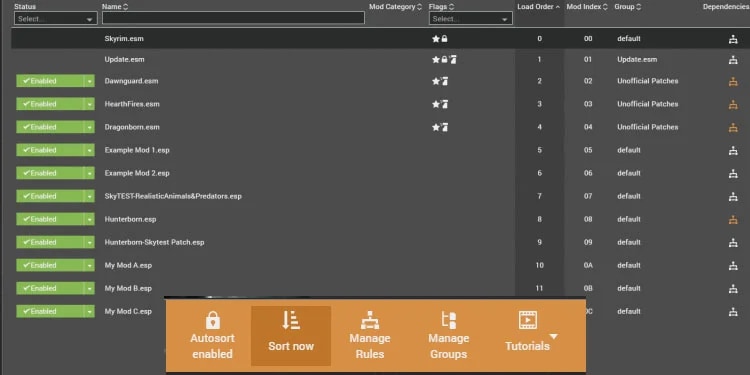Screen dimensions: 750x375
Task: Sort by the Load Order column header
Action: [x=539, y=7]
